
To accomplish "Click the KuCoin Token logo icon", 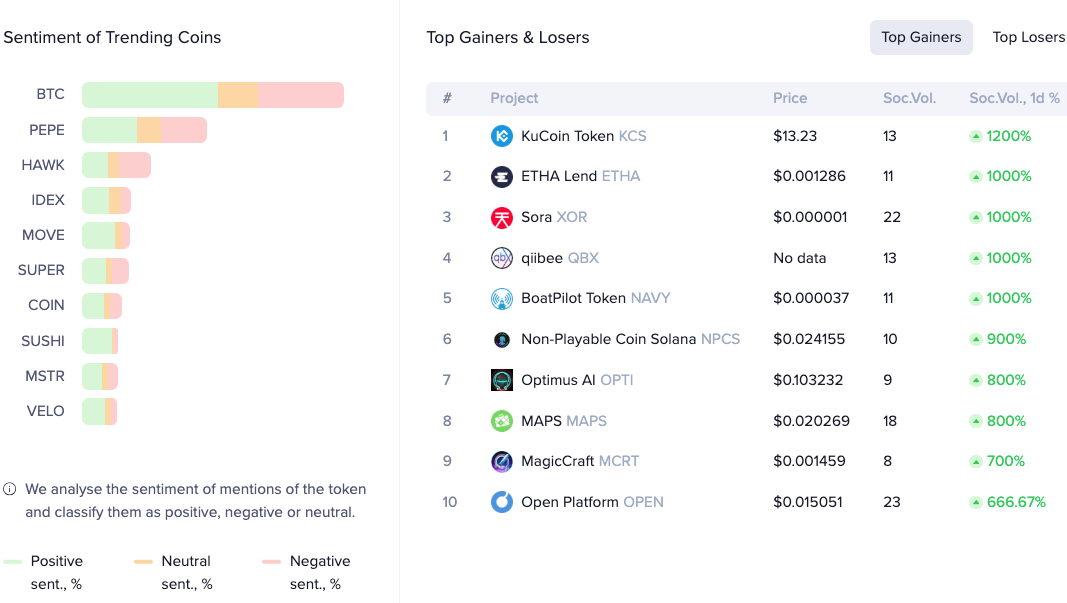I will [502, 136].
